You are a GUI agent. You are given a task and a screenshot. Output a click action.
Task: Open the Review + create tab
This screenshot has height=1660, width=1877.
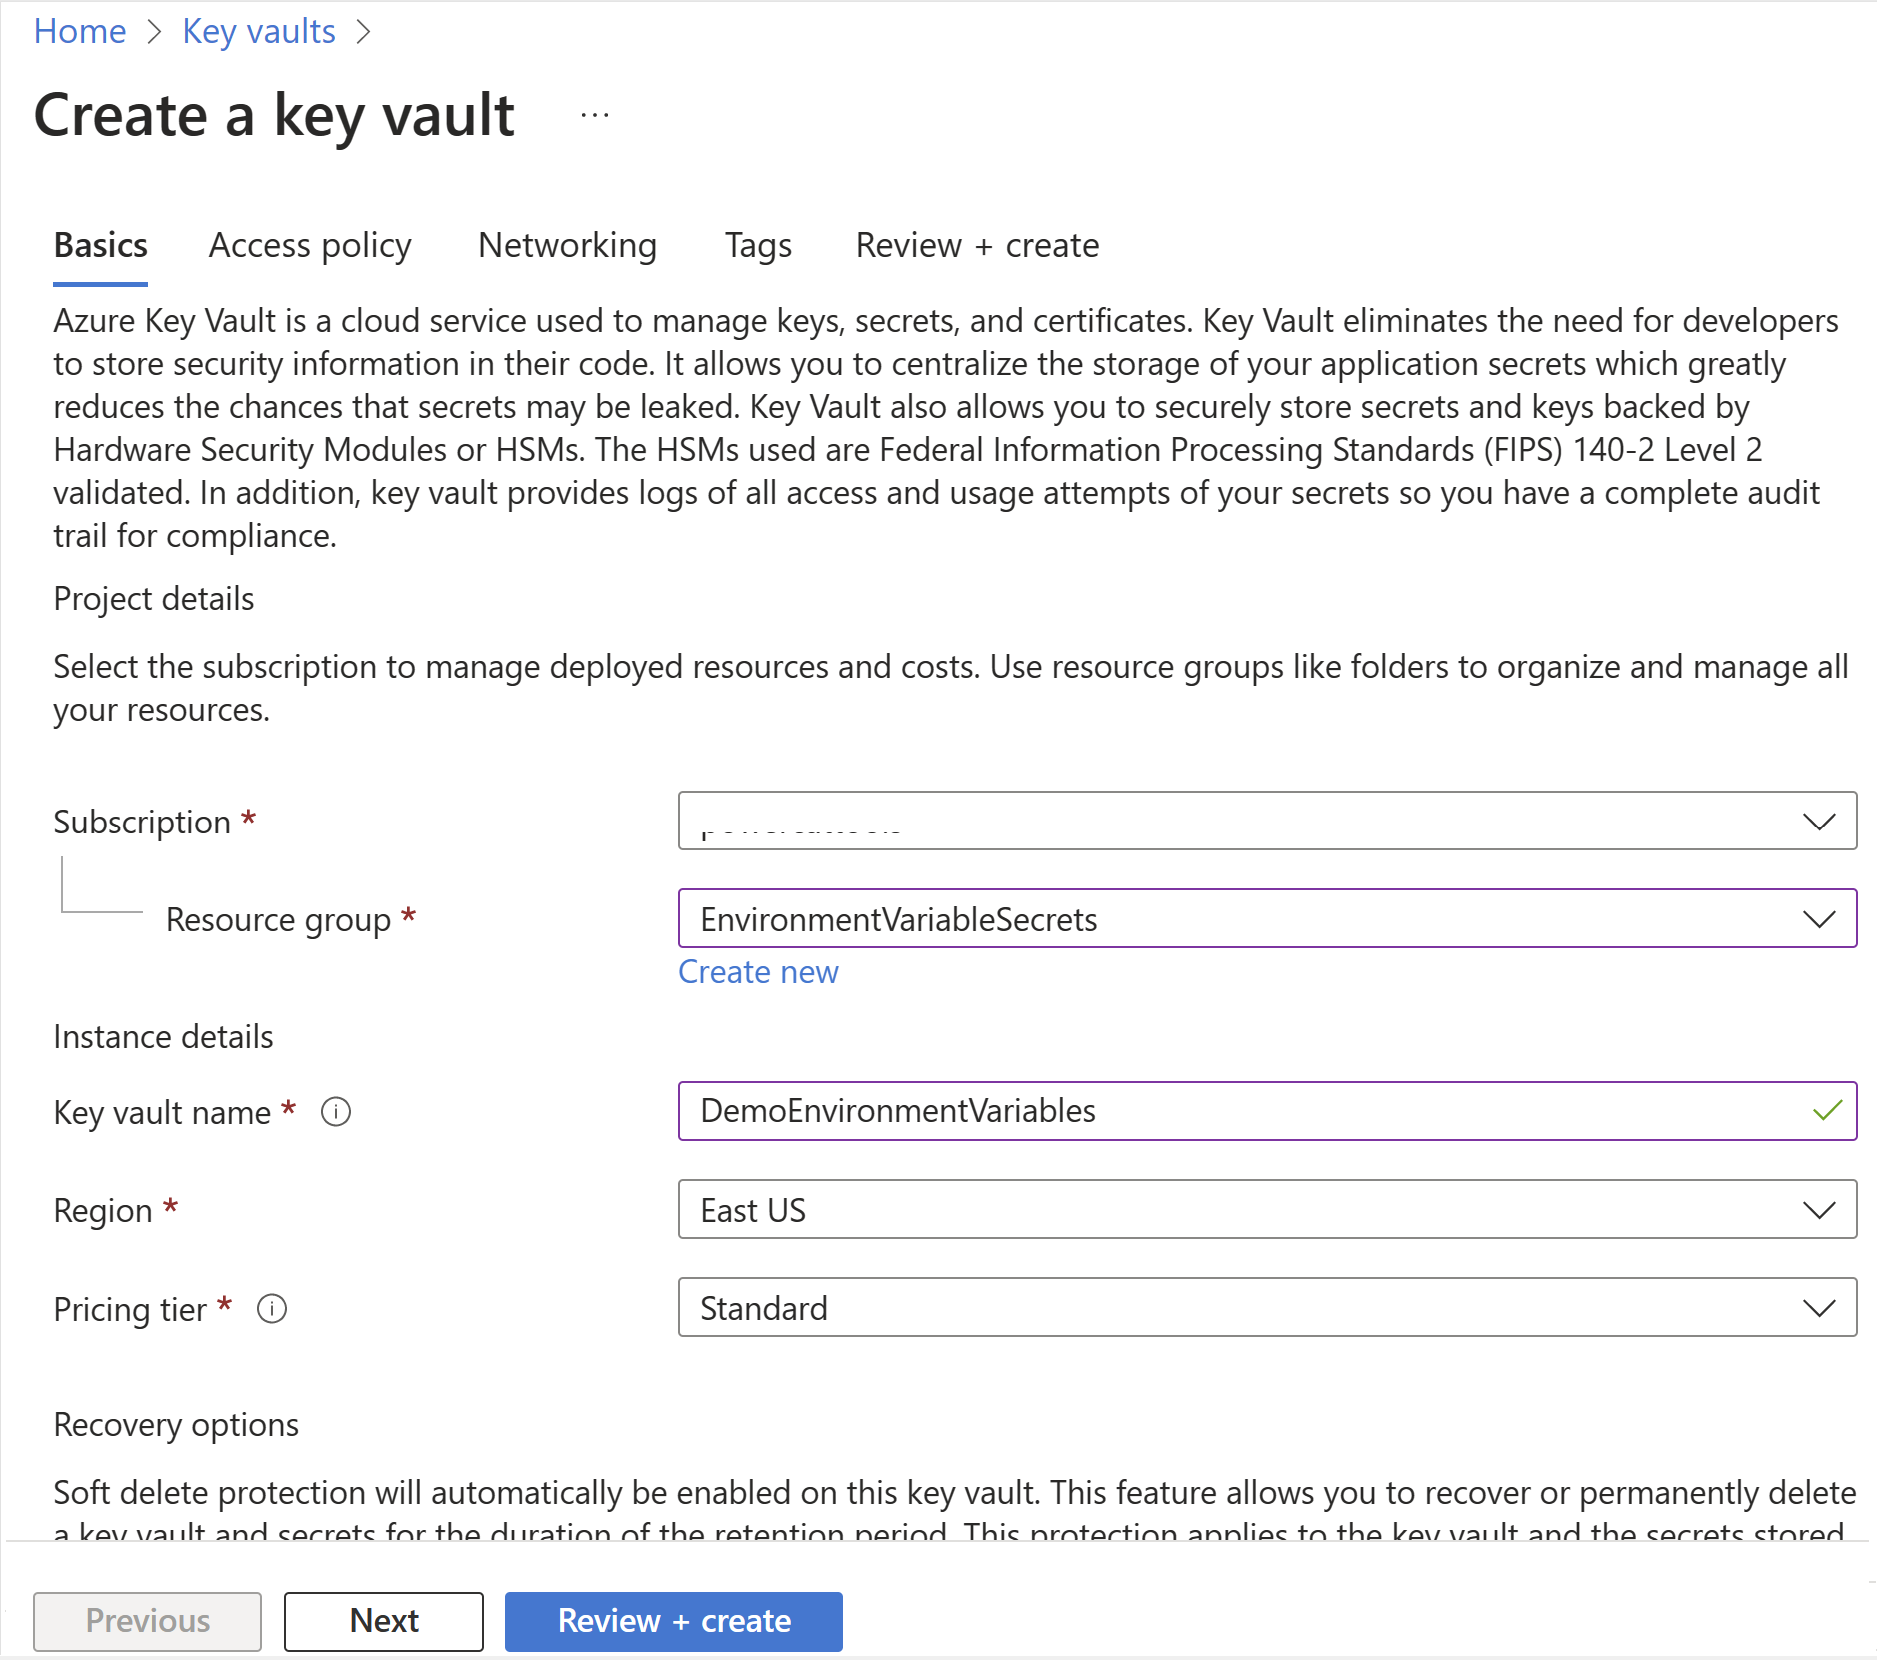point(977,246)
